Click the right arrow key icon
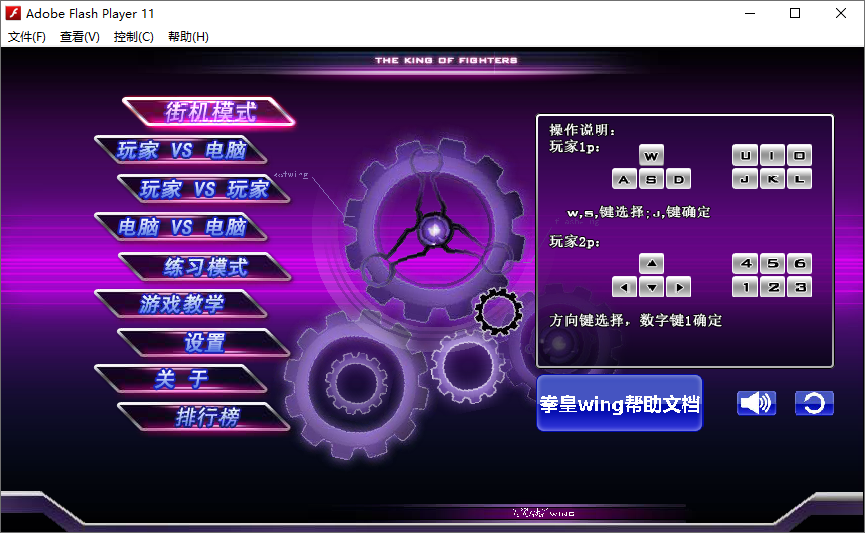The width and height of the screenshot is (865, 533). (679, 287)
